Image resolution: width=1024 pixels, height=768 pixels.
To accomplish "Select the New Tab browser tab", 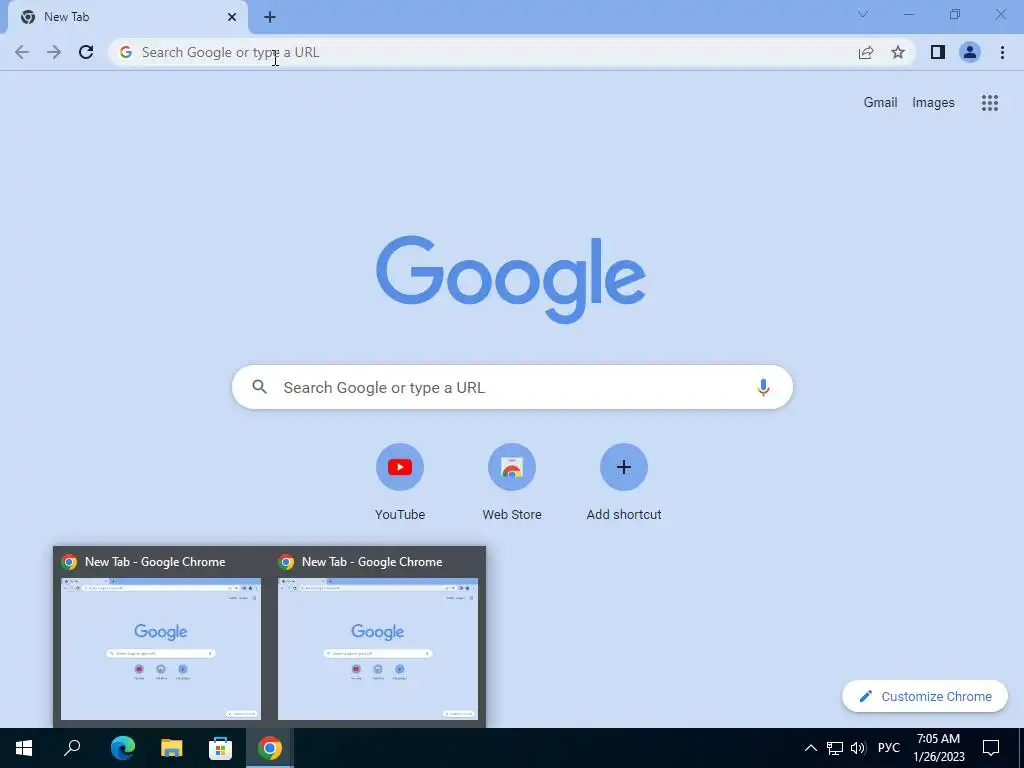I will (x=128, y=17).
